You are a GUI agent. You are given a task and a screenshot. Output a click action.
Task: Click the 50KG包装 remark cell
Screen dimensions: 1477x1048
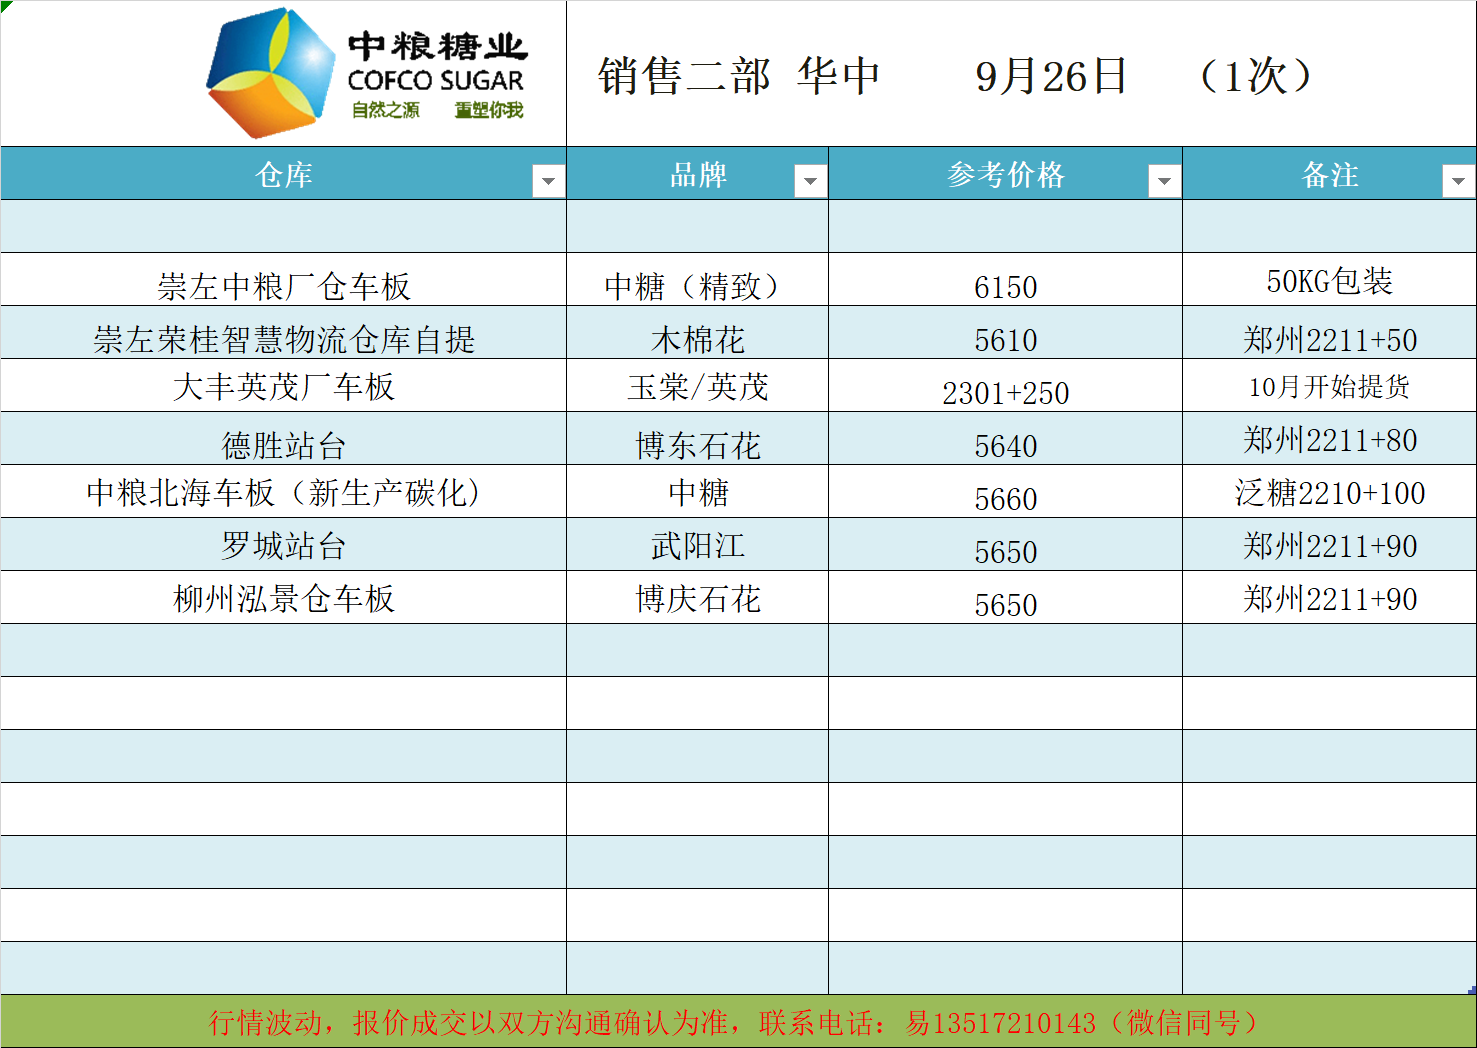(x=1329, y=282)
